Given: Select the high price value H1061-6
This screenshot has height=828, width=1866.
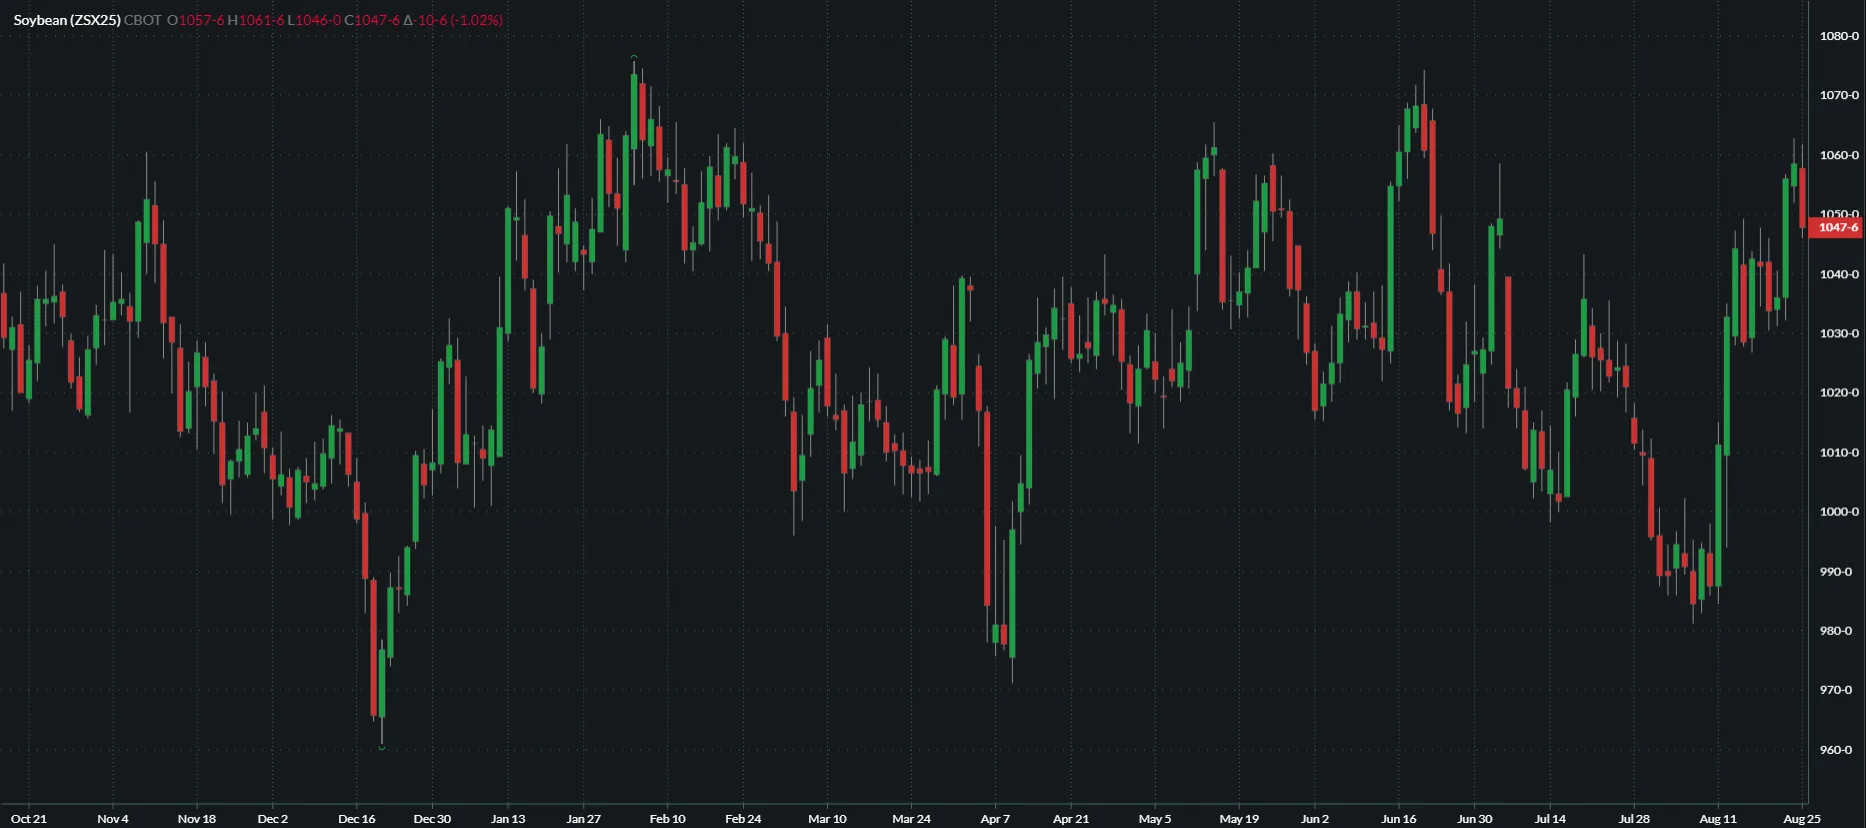Looking at the screenshot, I should pyautogui.click(x=256, y=20).
